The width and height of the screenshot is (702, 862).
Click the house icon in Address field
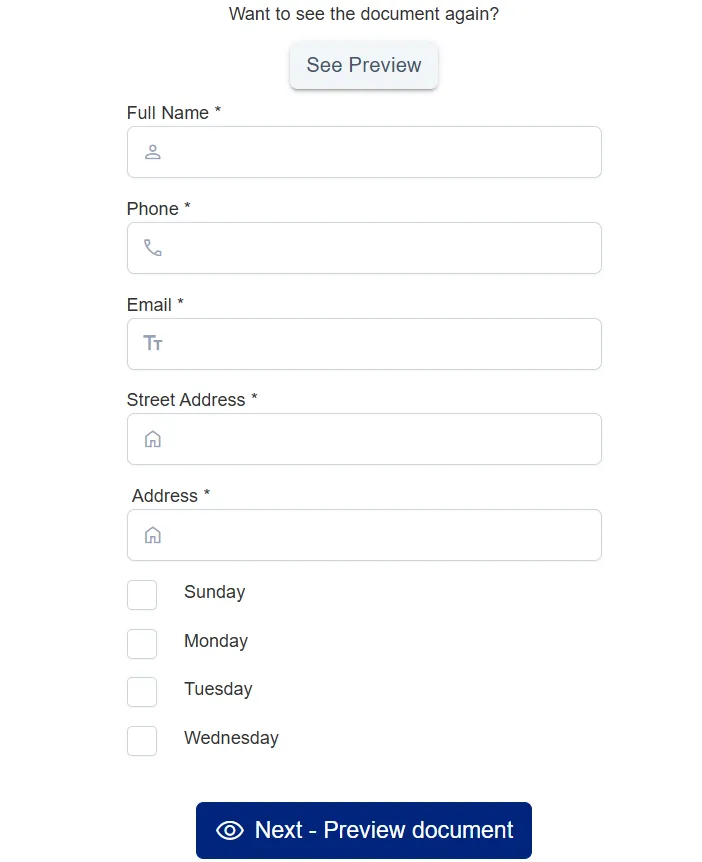click(x=152, y=535)
